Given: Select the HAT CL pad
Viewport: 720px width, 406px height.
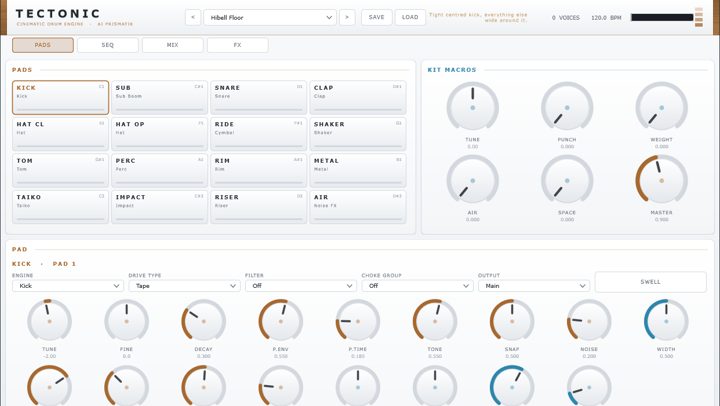Looking at the screenshot, I should (x=61, y=134).
